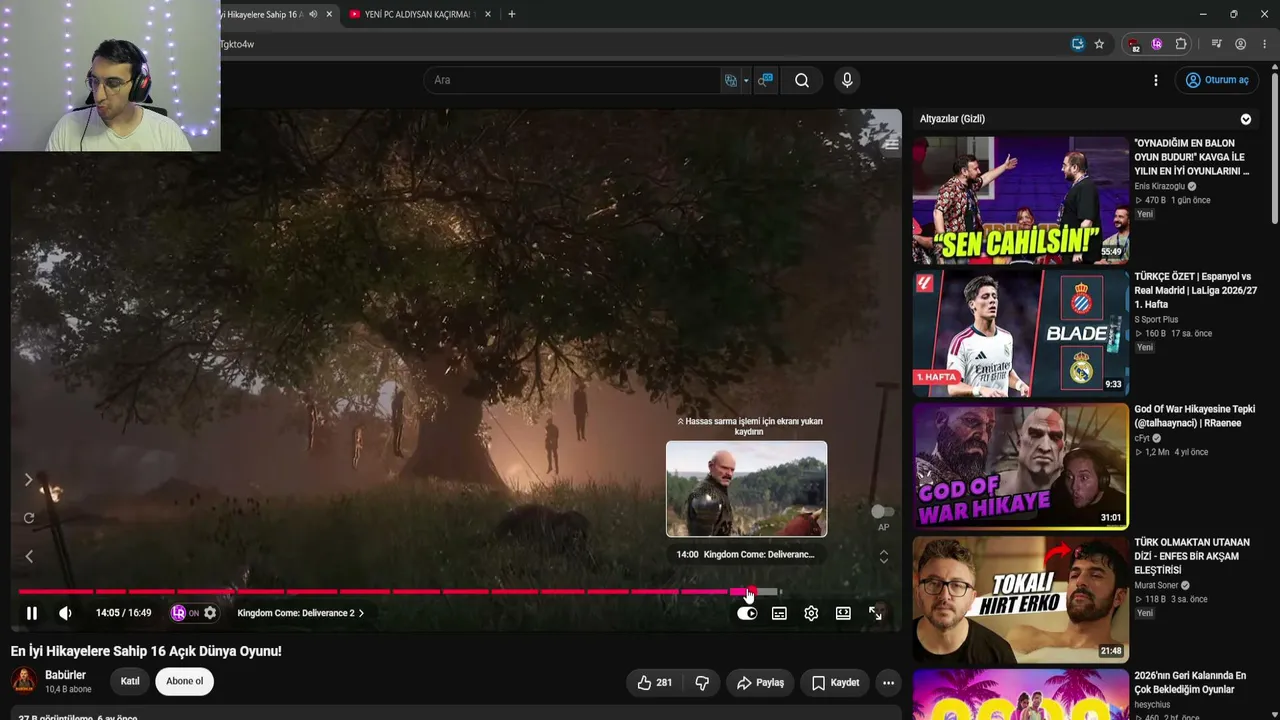Open the 2026'nın Geri Kalanında video title
This screenshot has width=1280, height=720.
(x=1190, y=682)
